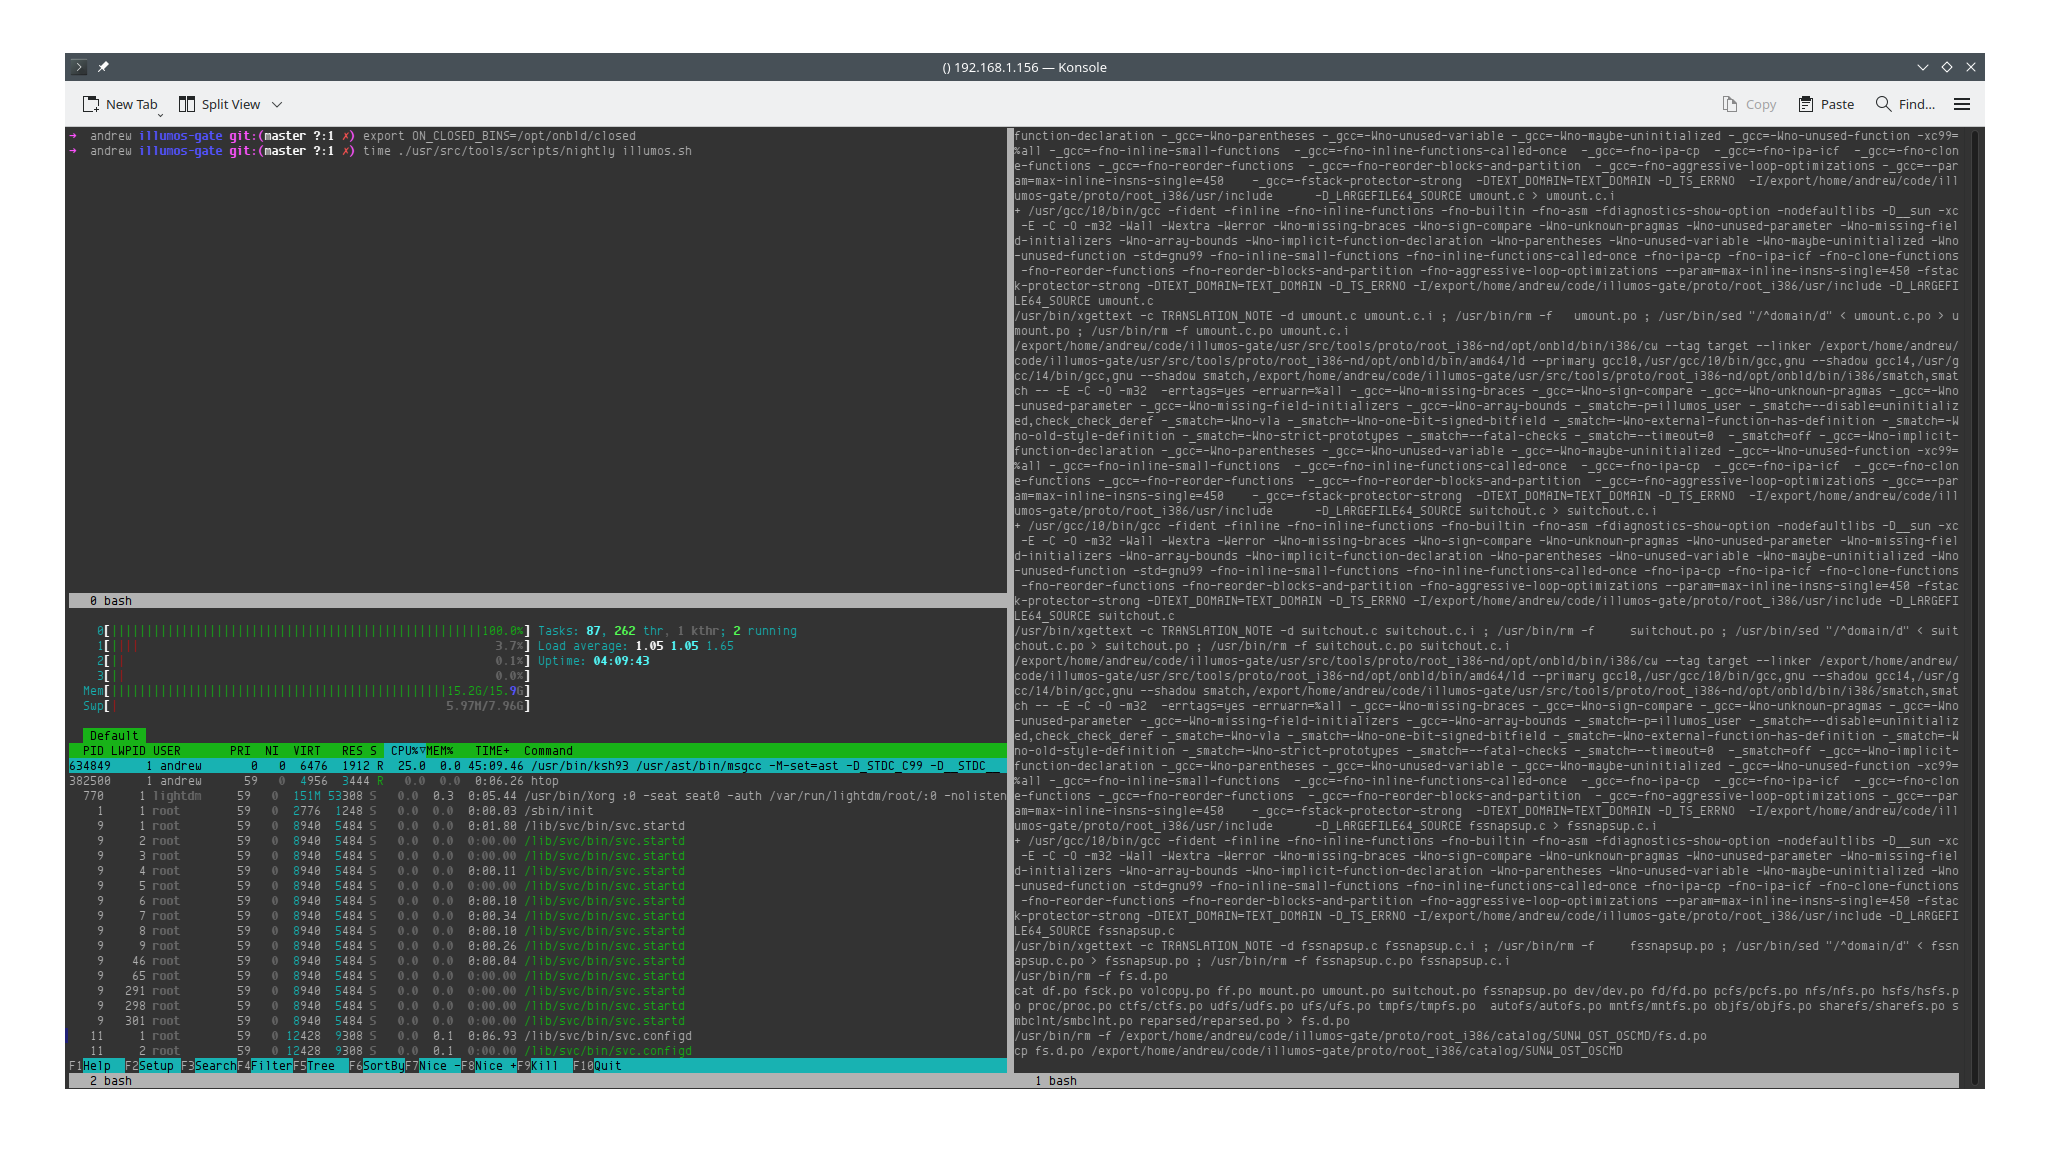Sort htop by VIRT column header

307,751
